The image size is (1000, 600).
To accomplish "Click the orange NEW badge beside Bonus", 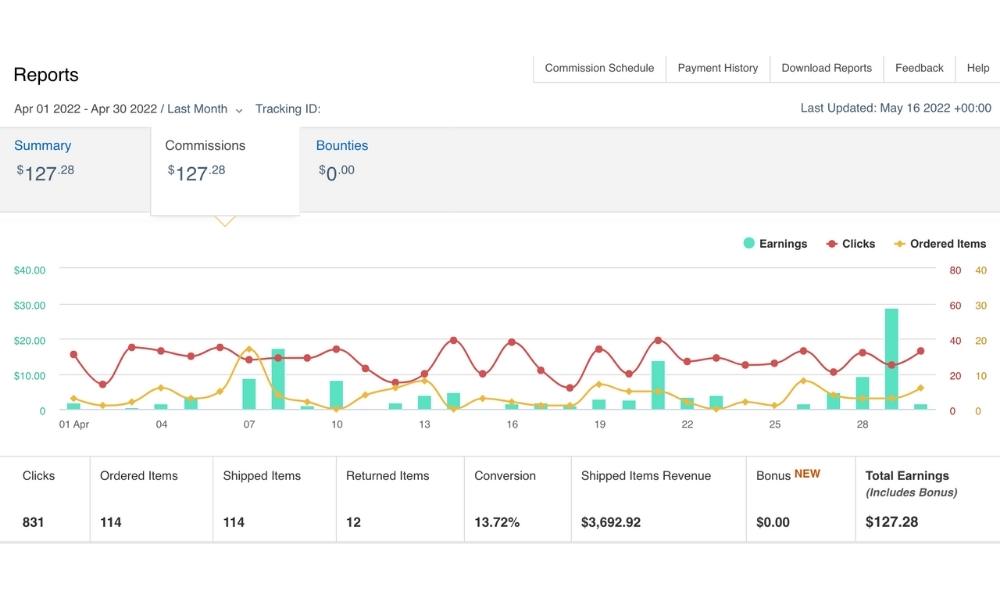I will click(x=807, y=474).
